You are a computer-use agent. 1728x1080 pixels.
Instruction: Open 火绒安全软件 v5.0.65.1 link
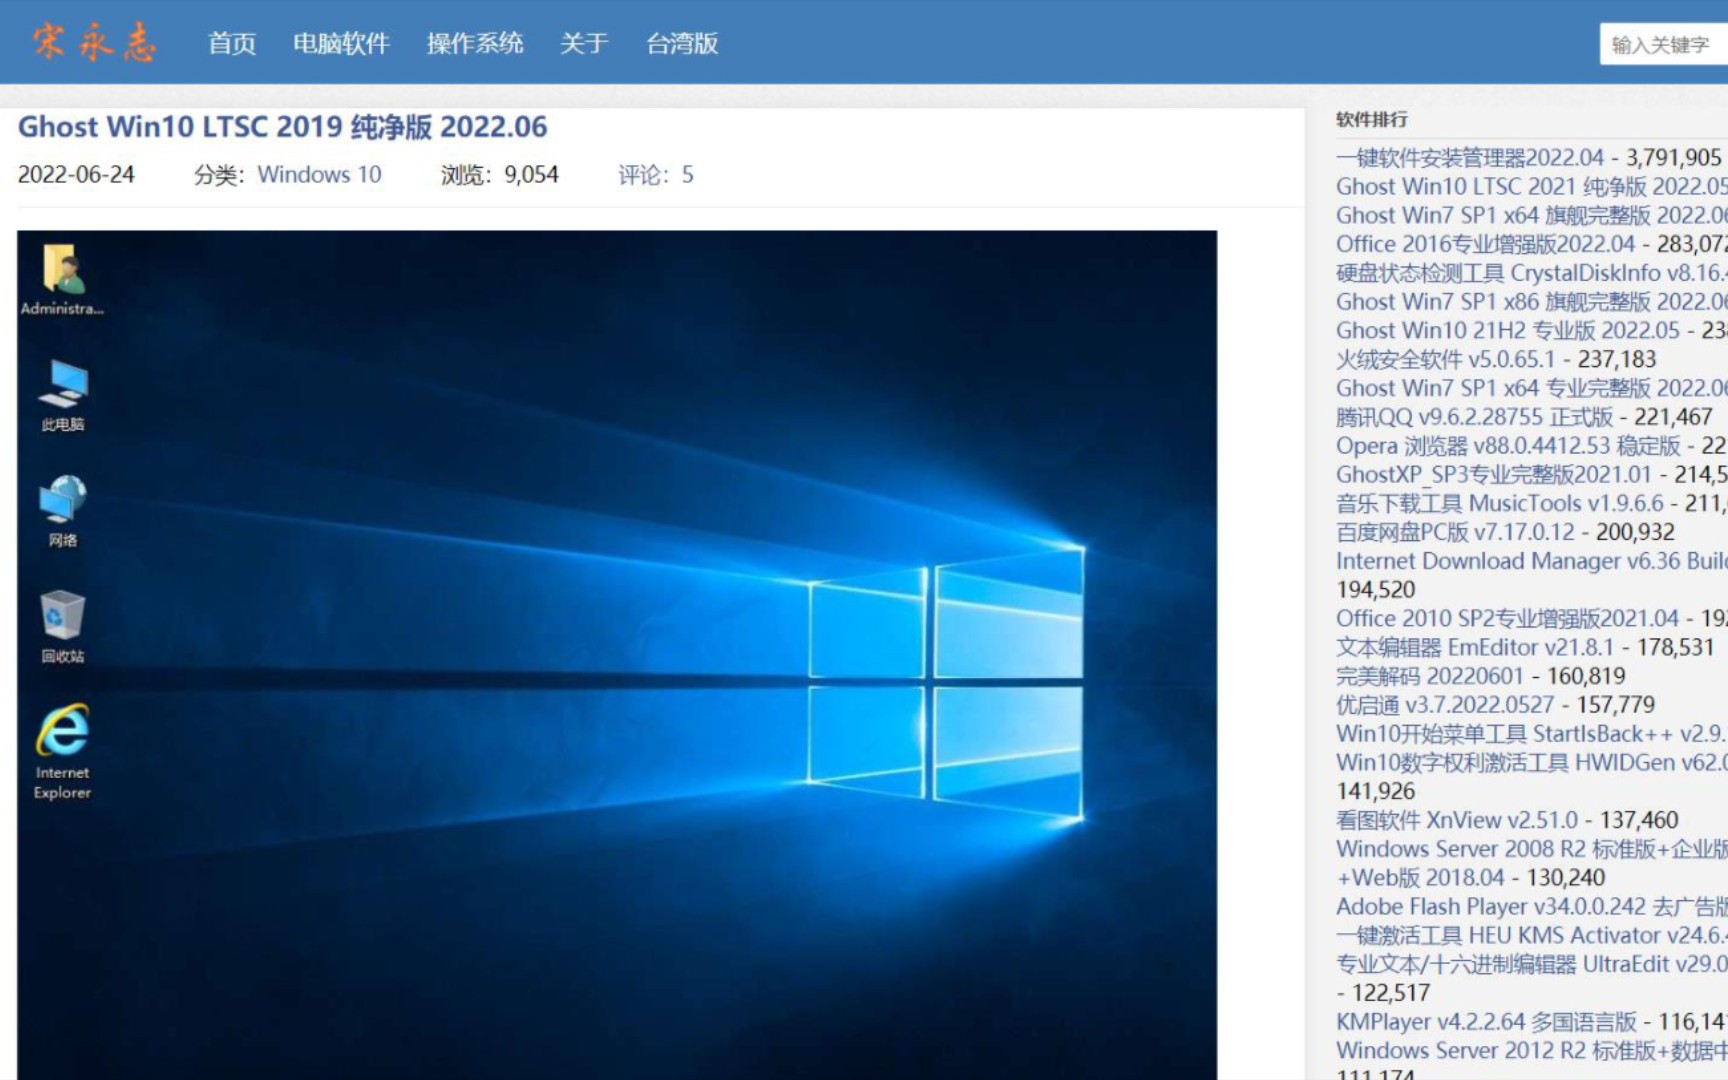pos(1446,360)
